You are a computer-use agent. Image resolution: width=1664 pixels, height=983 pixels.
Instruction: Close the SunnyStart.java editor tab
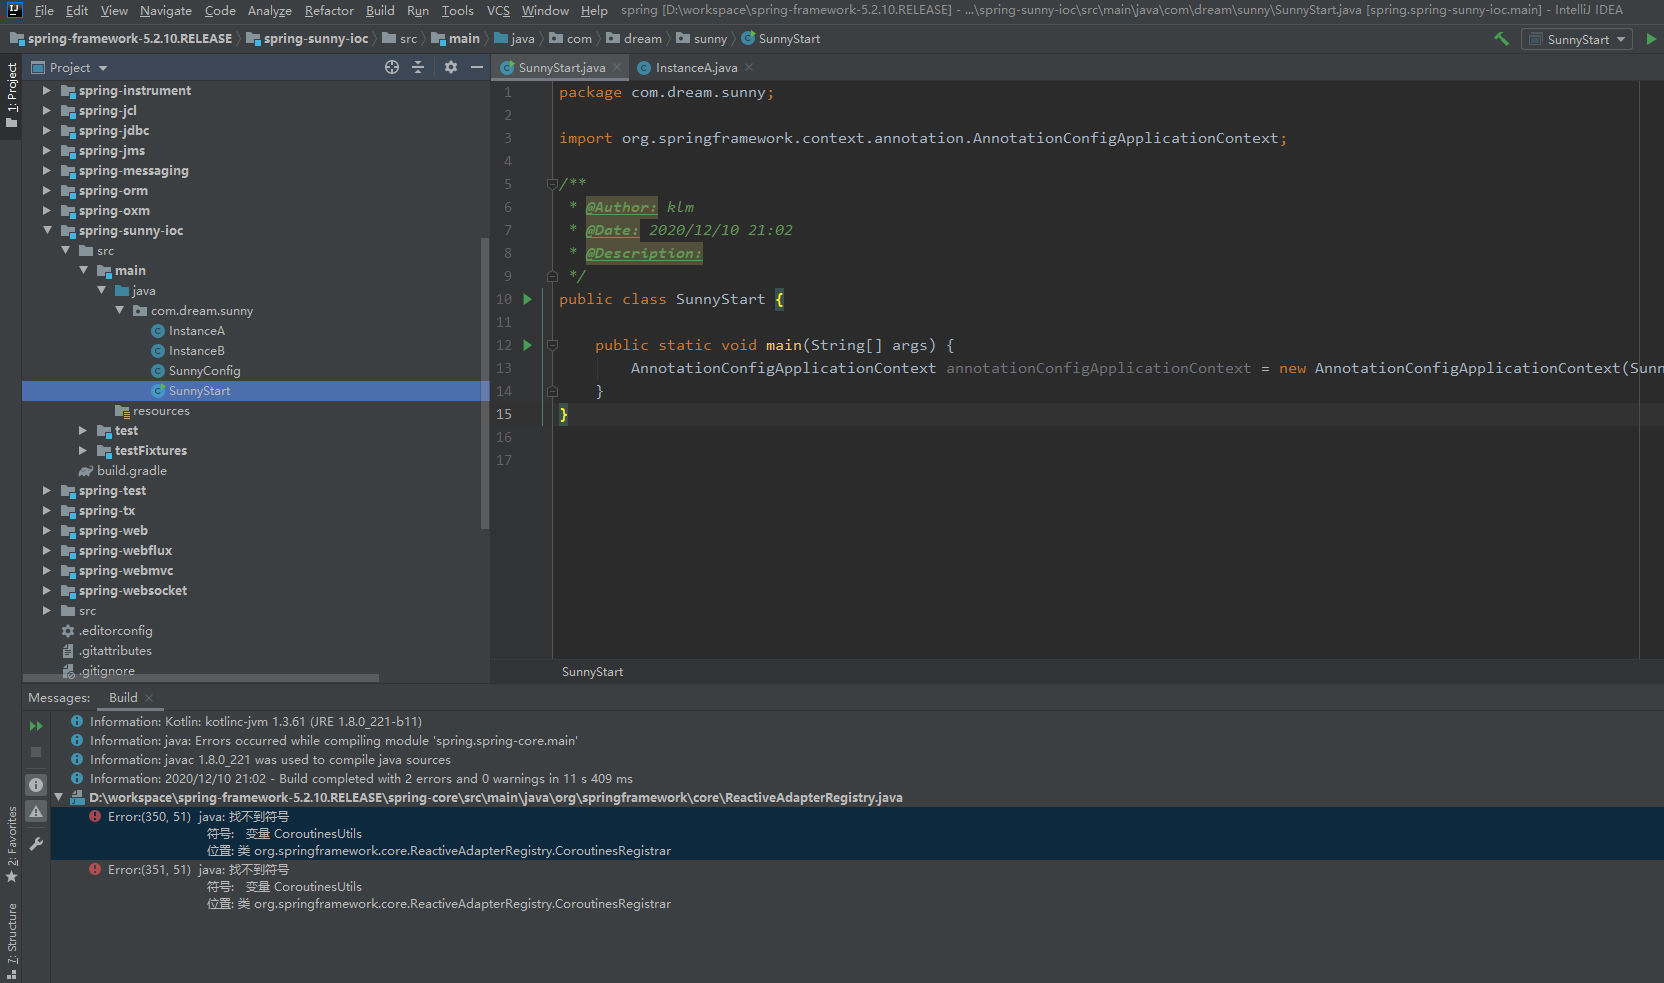tap(617, 67)
